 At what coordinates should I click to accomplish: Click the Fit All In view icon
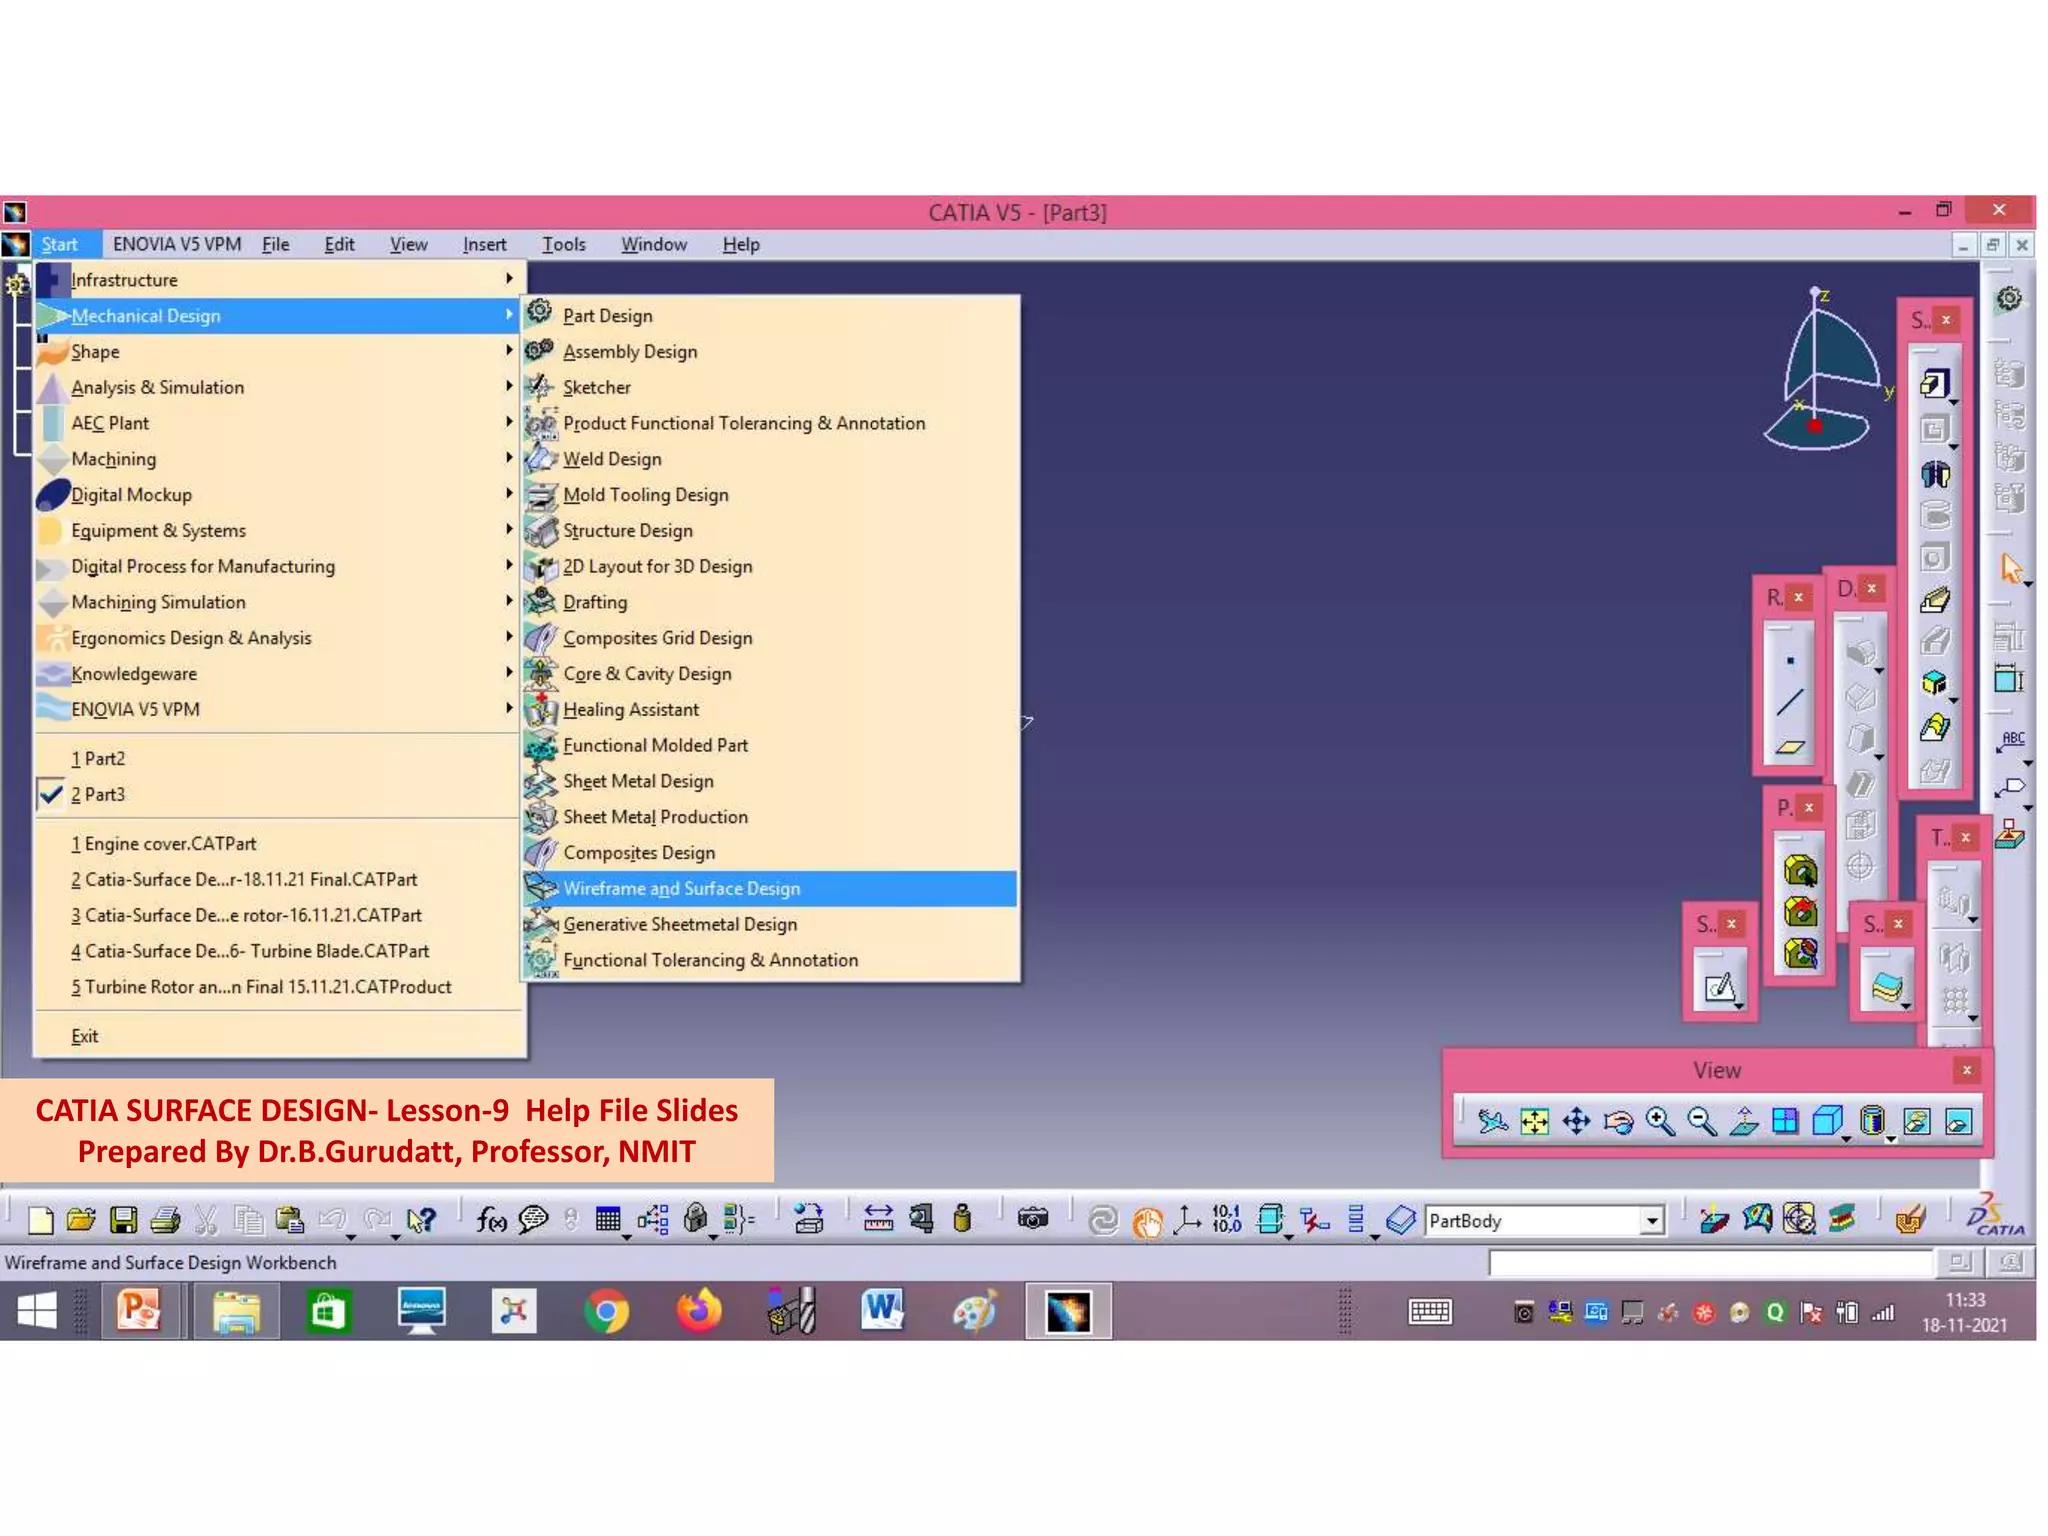(x=1534, y=1122)
